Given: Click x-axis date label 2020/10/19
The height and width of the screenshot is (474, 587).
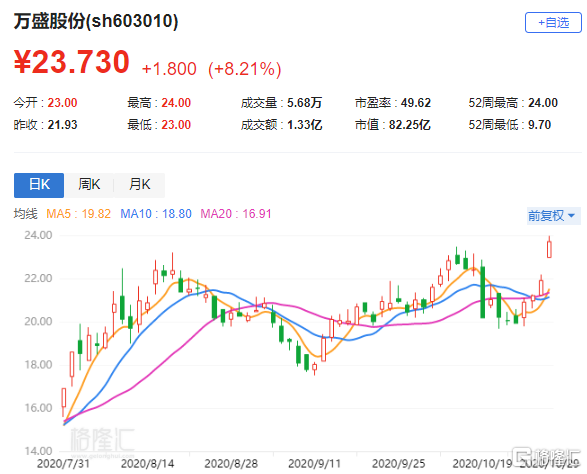Looking at the screenshot, I should click(482, 464).
